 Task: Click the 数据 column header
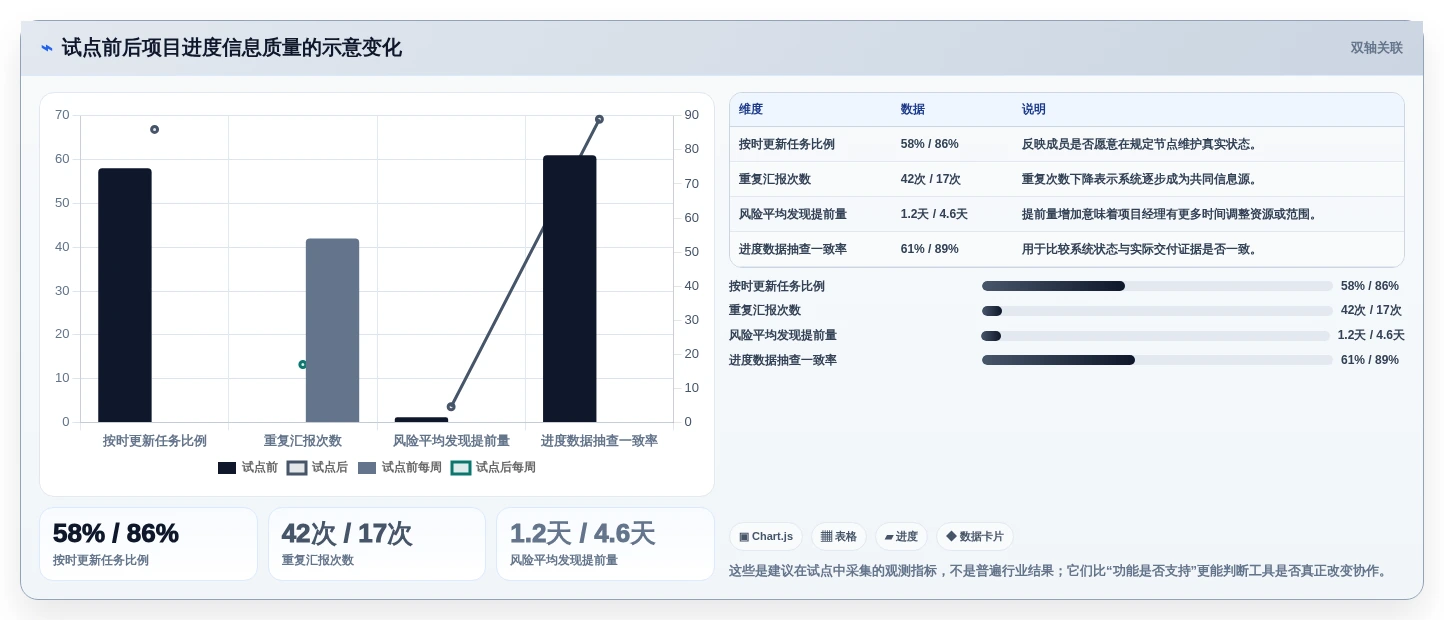click(x=913, y=109)
